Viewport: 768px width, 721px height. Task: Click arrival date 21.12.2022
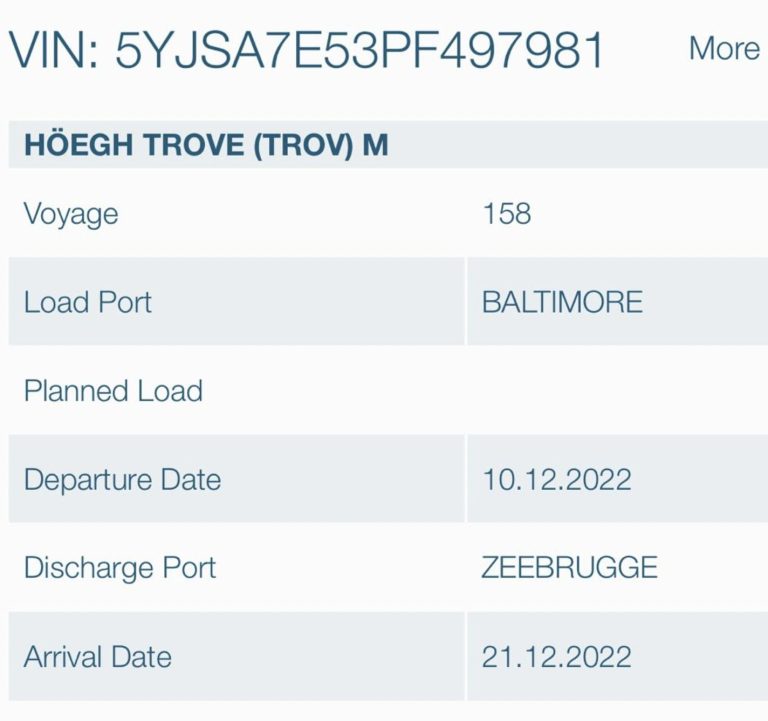pyautogui.click(x=557, y=657)
